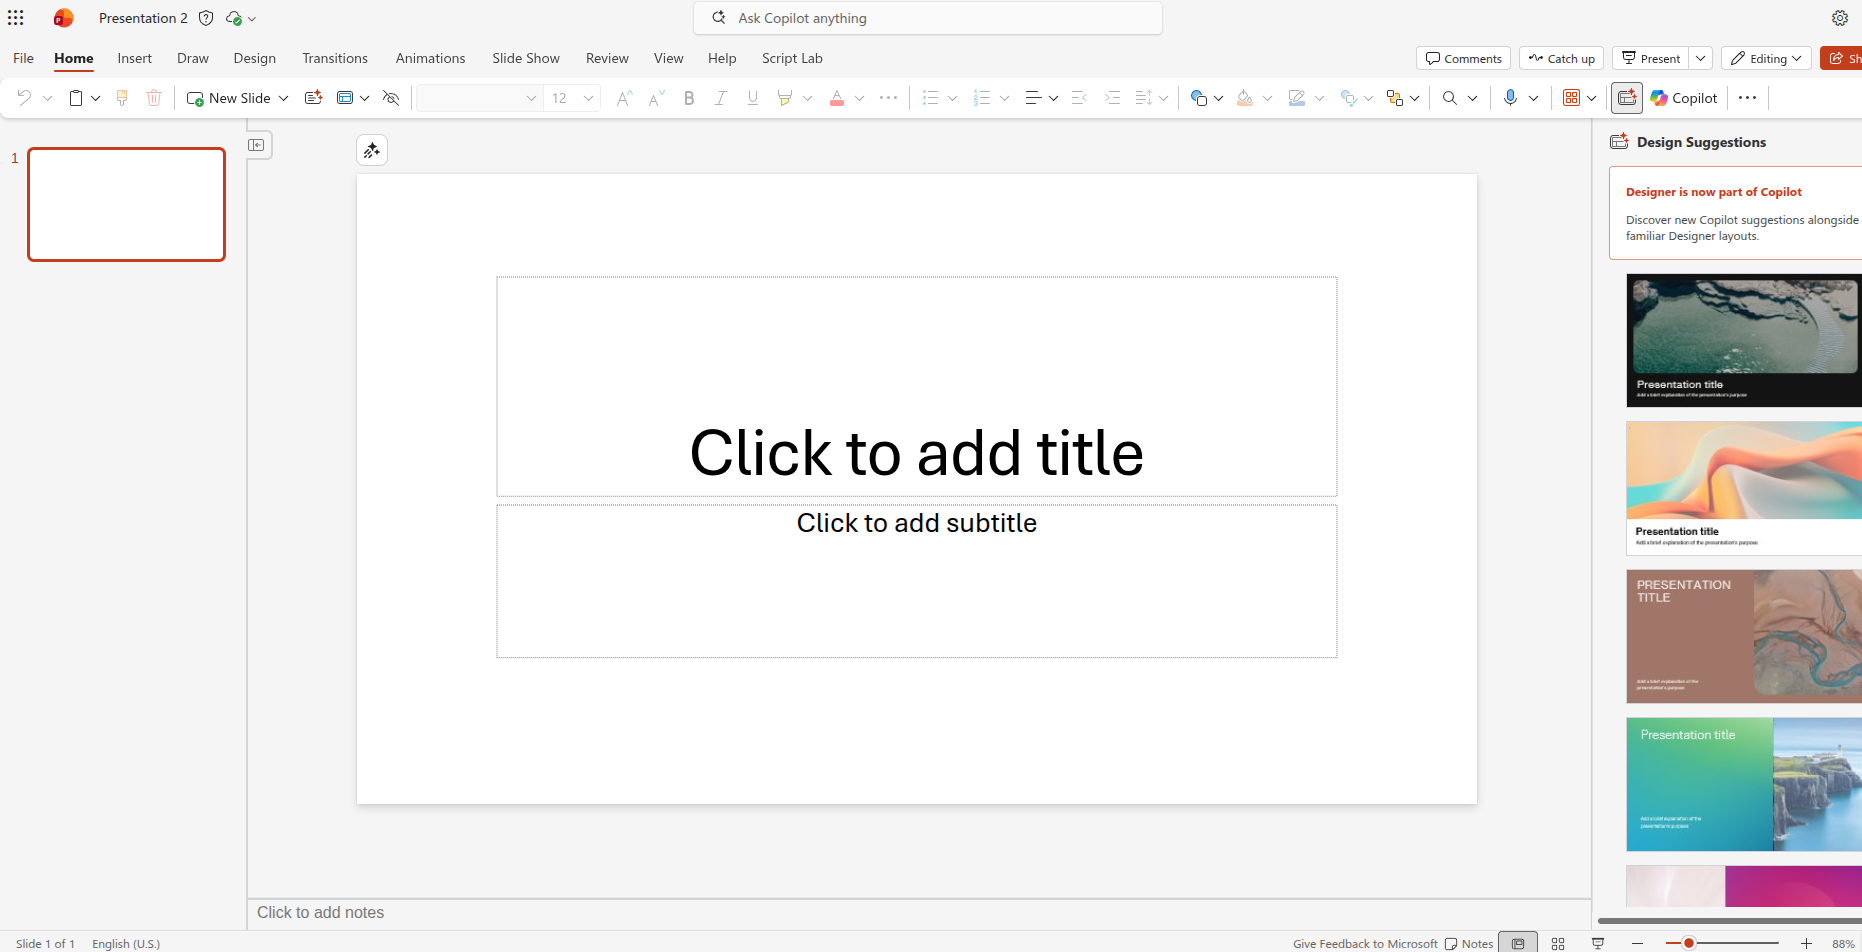The height and width of the screenshot is (952, 1862).
Task: Switch to Slide Sorter view
Action: 1558,943
